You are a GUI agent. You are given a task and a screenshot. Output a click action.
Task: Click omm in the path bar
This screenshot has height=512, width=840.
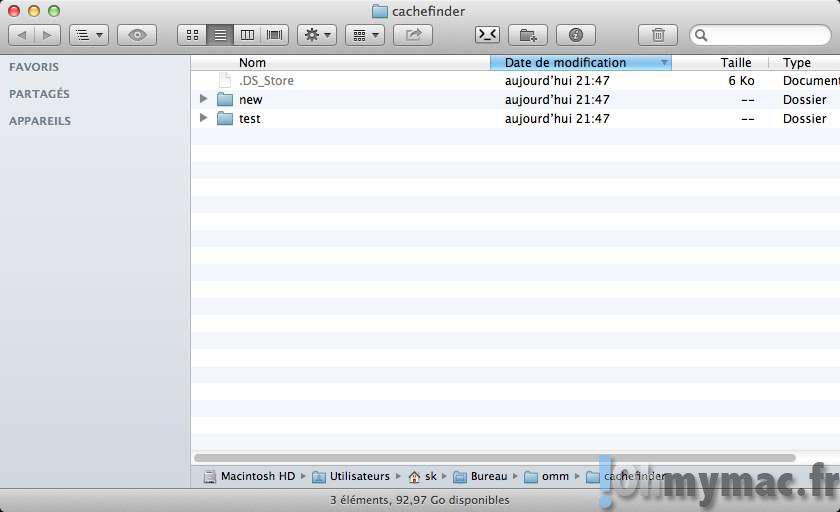click(x=546, y=476)
